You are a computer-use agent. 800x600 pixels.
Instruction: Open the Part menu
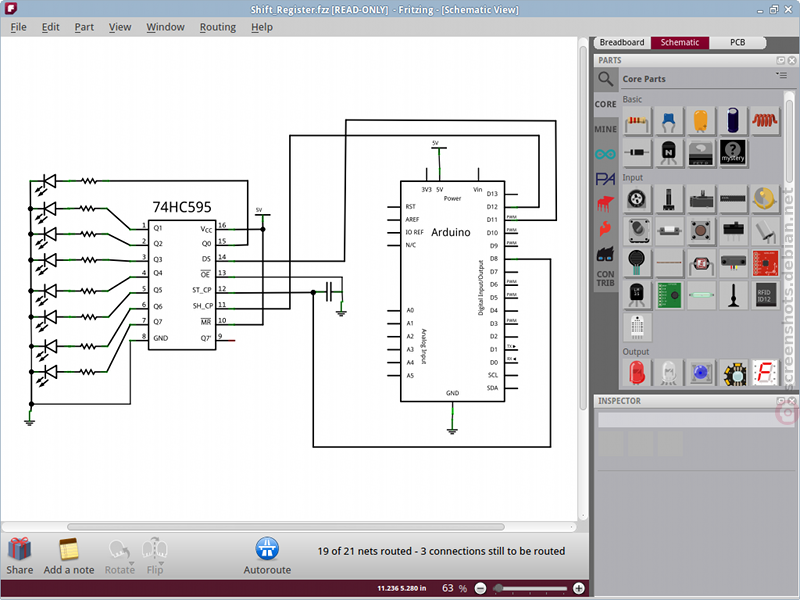pyautogui.click(x=84, y=27)
